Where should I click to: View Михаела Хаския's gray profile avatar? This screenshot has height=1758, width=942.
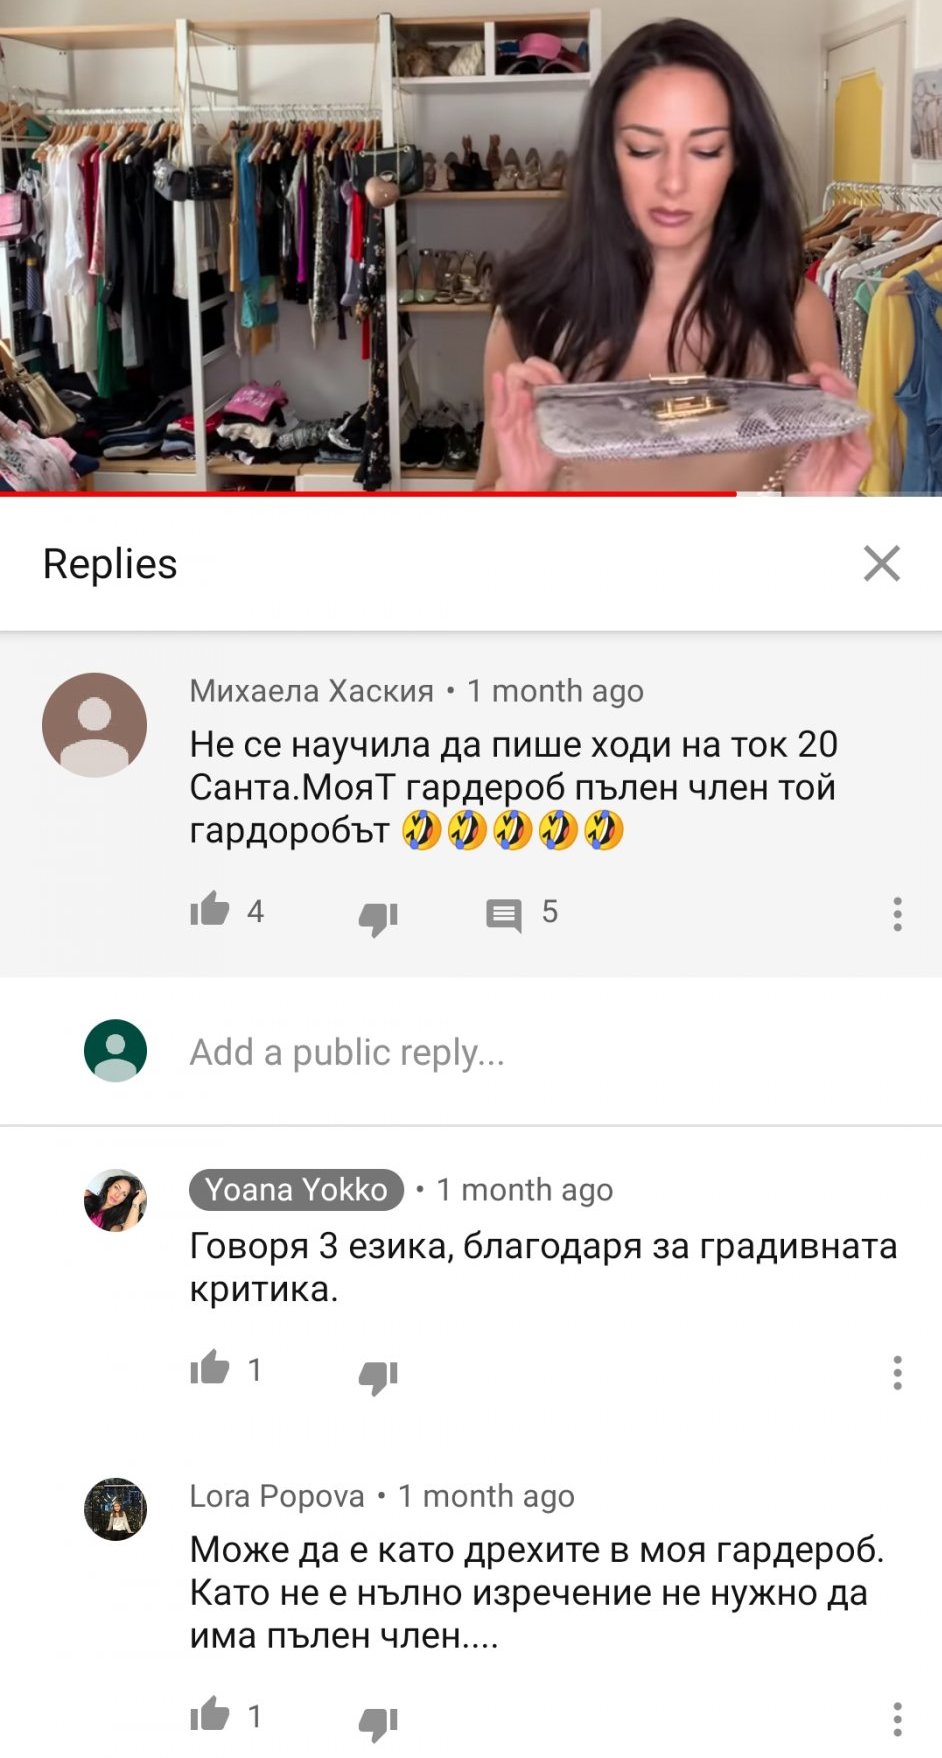pos(94,725)
